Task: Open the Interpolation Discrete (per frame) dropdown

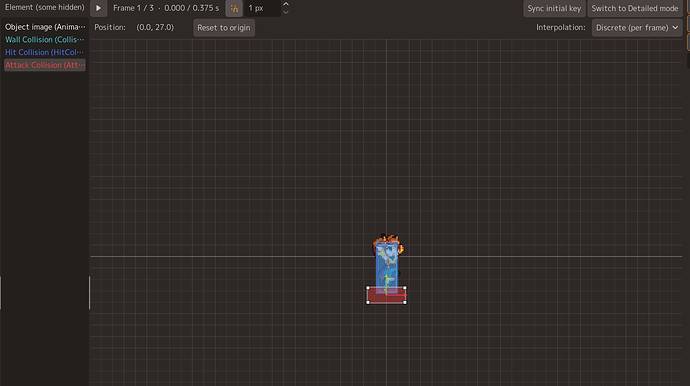Action: click(x=637, y=27)
